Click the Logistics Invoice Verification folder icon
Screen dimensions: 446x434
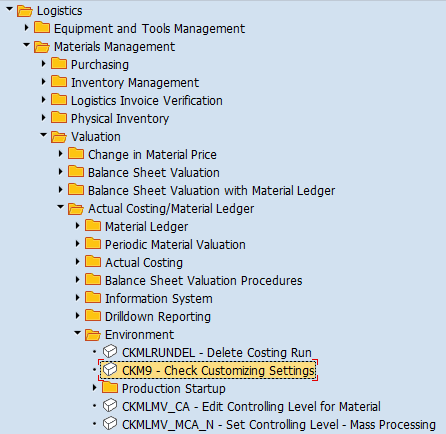(x=59, y=99)
